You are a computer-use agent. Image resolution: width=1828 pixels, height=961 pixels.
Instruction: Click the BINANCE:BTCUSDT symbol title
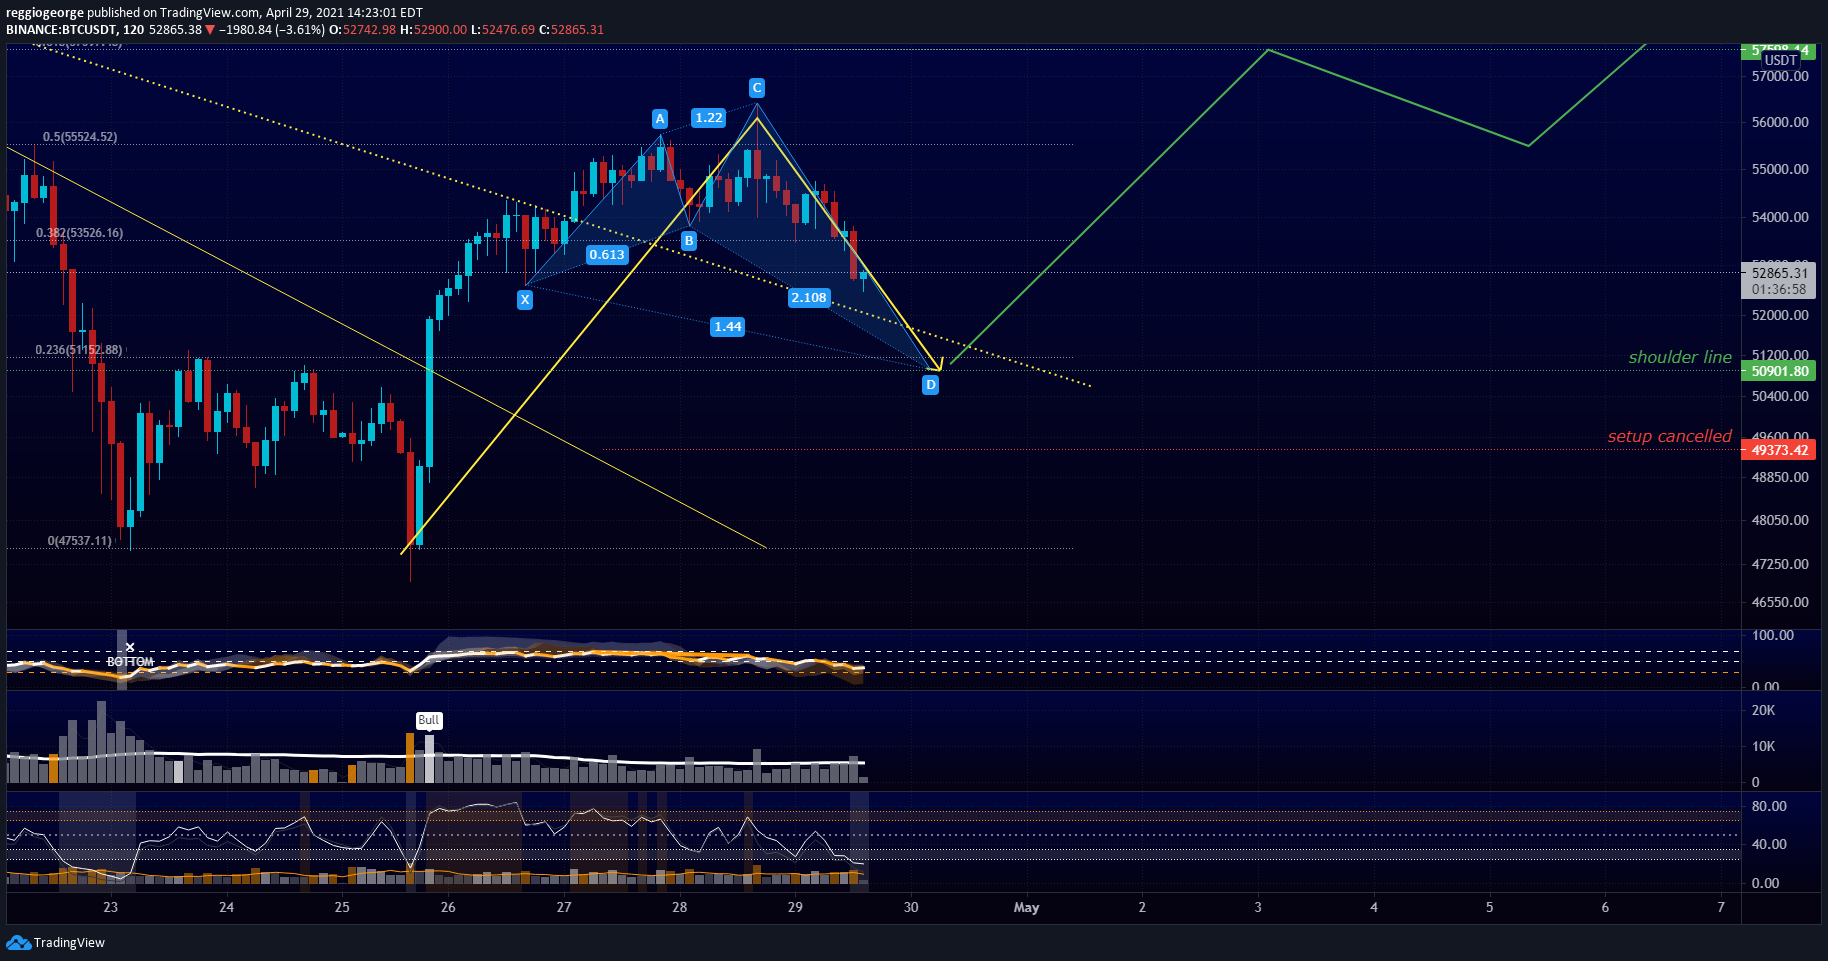pos(62,30)
